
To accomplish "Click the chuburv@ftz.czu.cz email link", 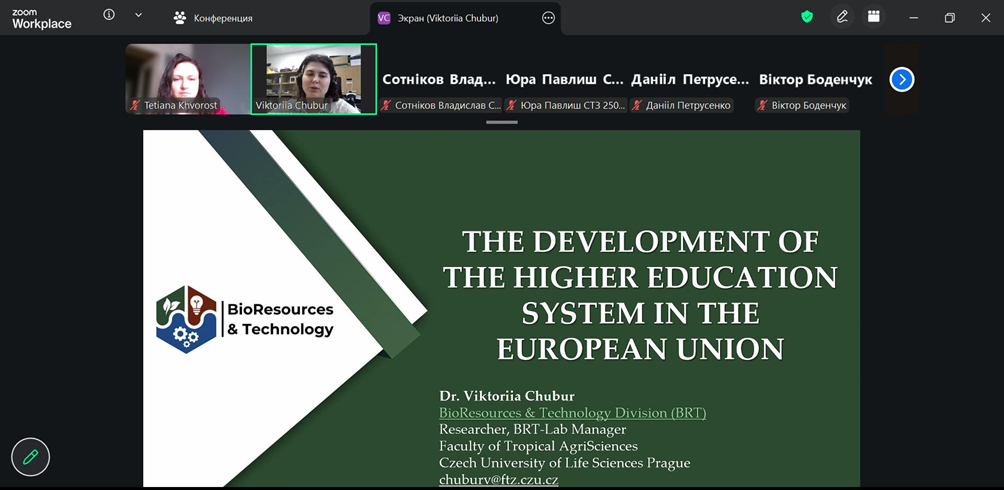I will pos(498,480).
